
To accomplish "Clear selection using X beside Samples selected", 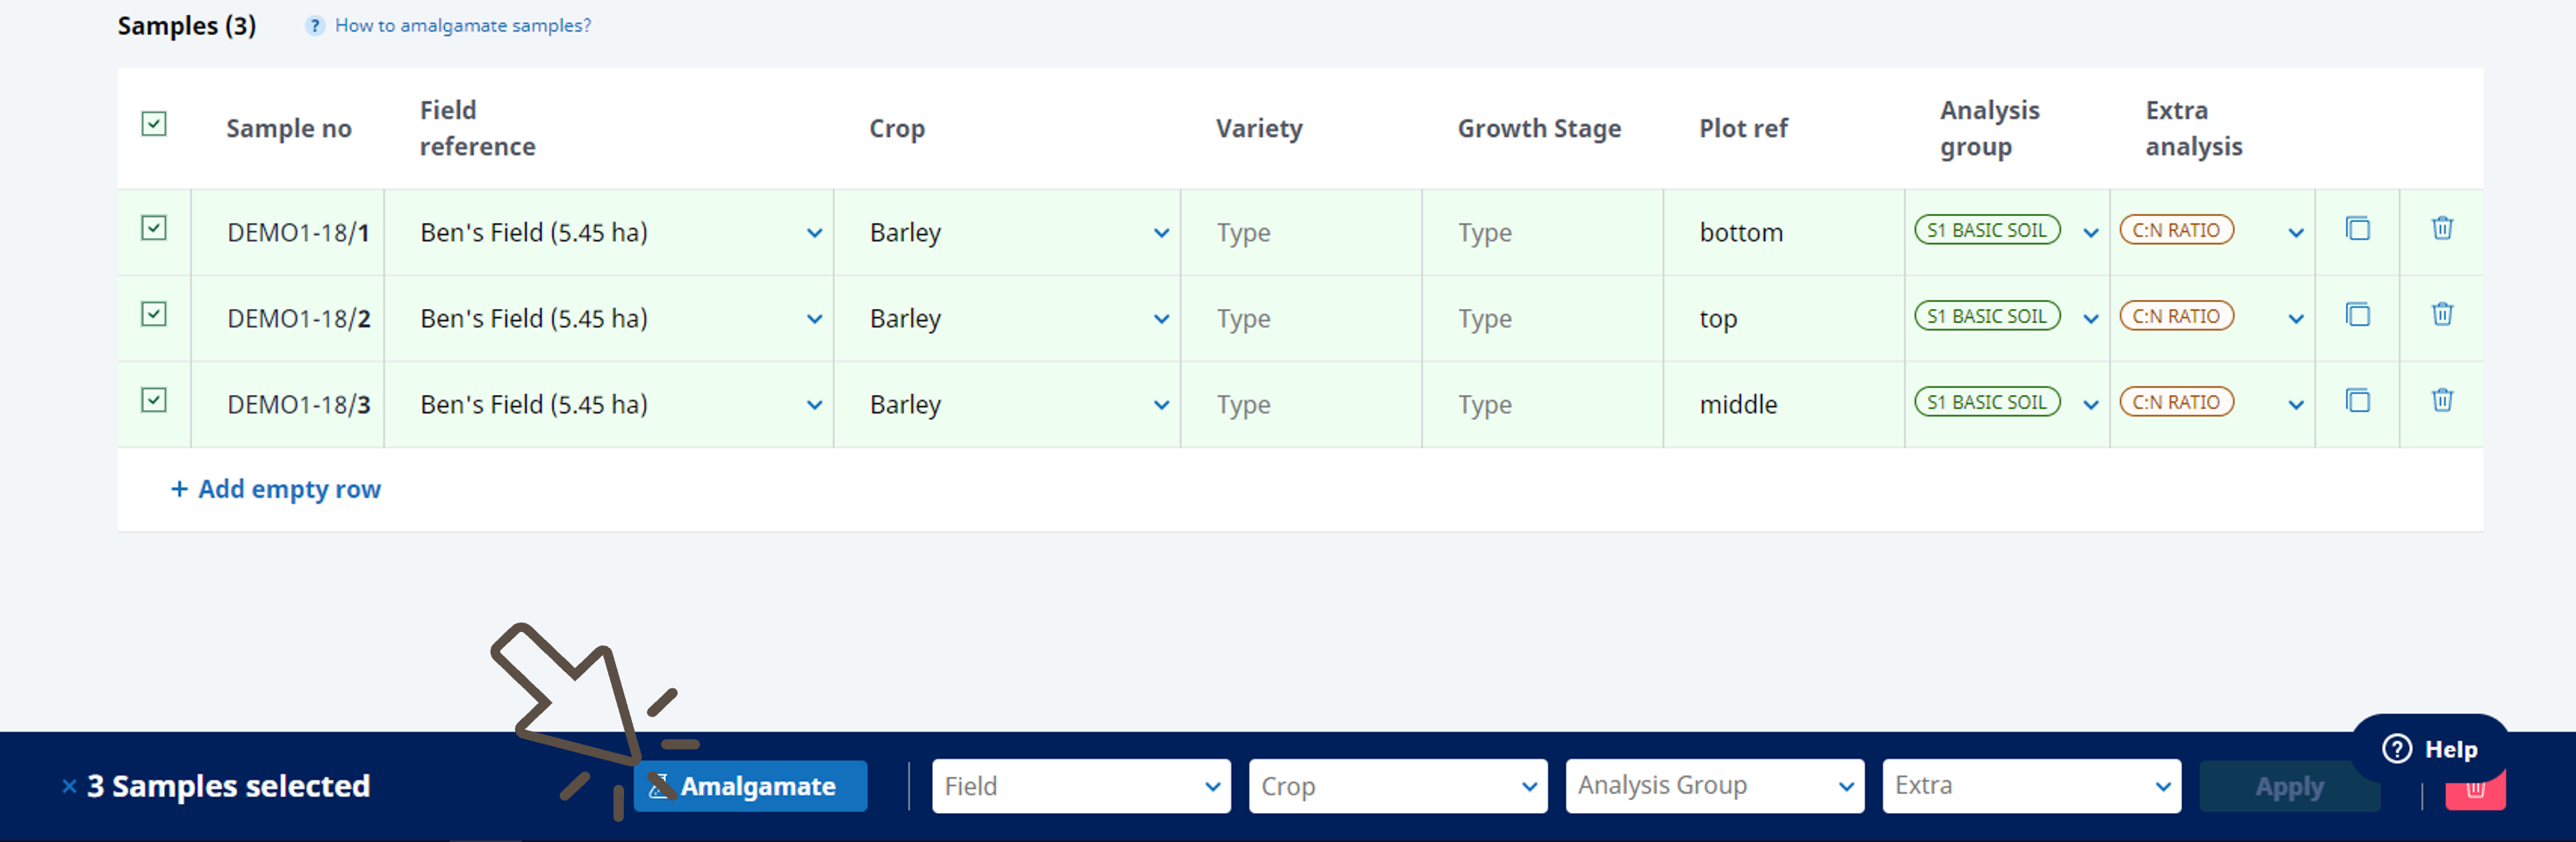I will 69,786.
